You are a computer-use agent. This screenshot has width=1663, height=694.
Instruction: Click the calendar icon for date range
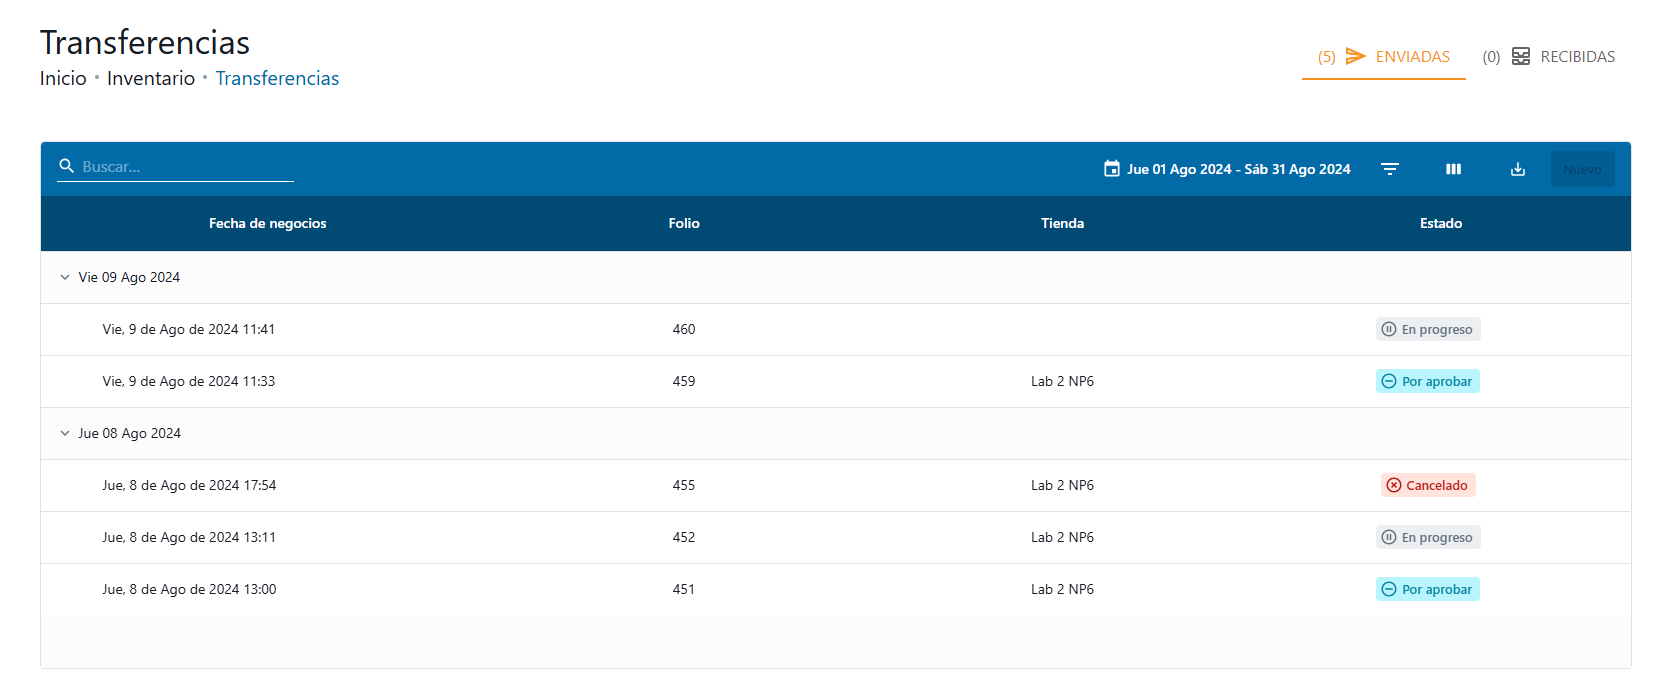click(1111, 169)
